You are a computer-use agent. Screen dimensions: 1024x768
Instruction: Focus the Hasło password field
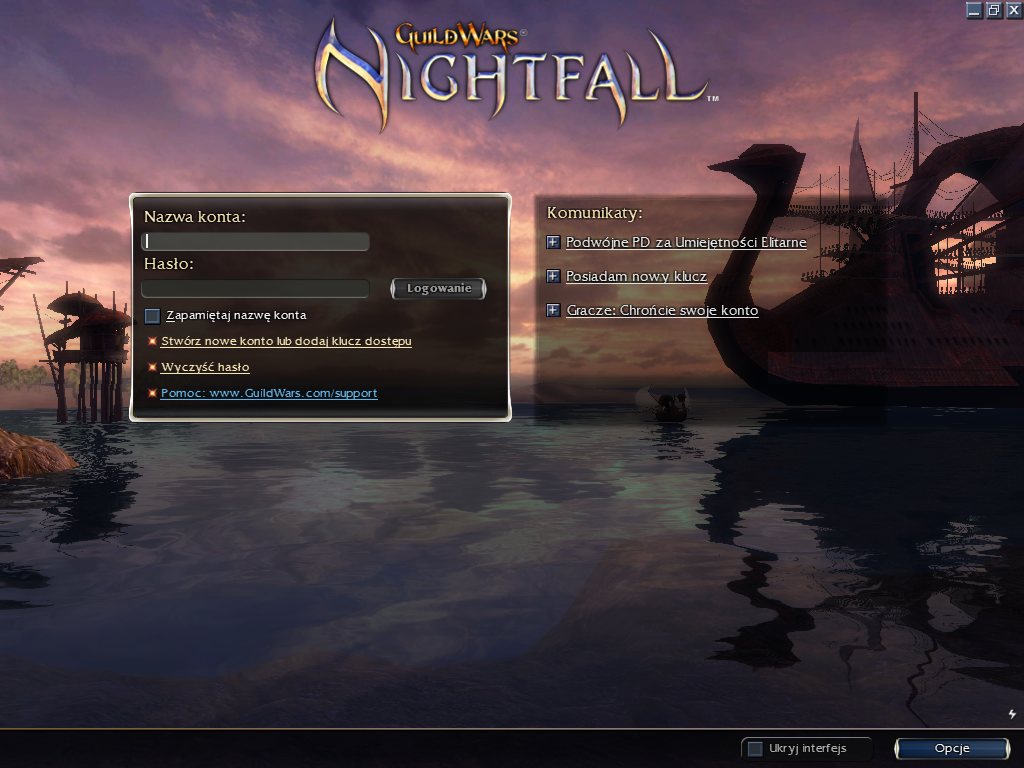tap(255, 289)
